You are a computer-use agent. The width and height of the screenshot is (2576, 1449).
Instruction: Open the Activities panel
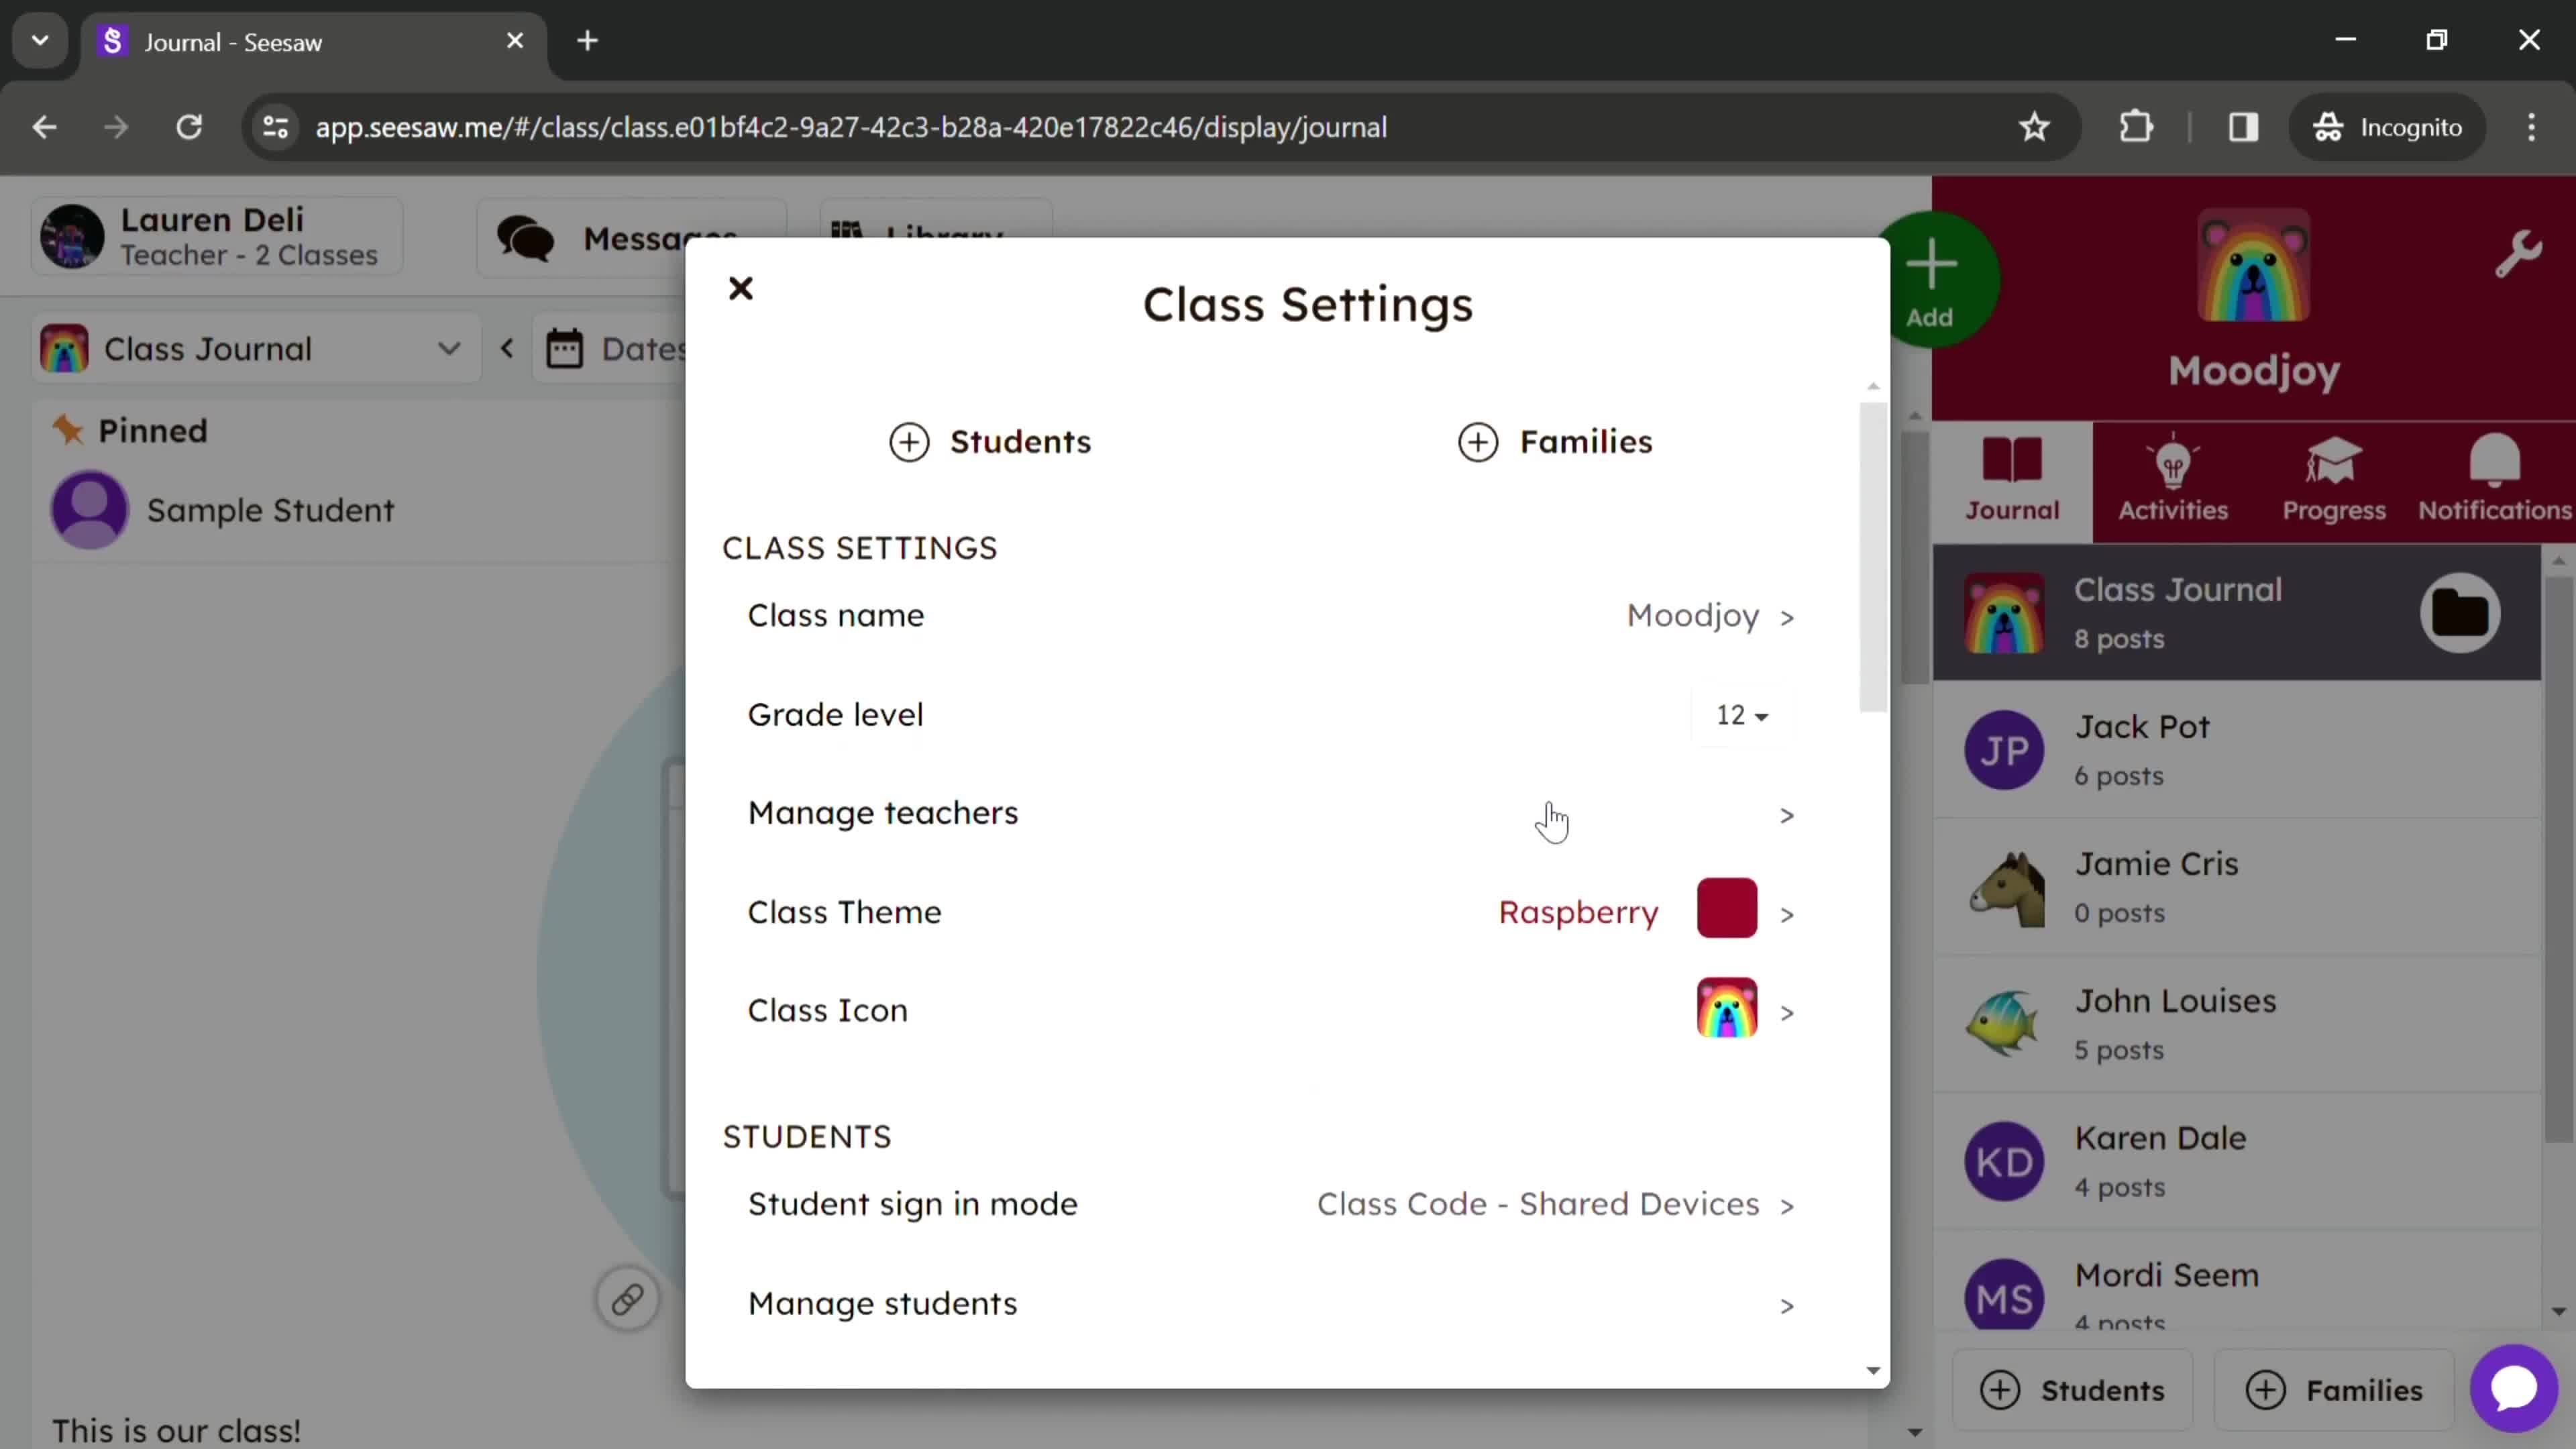coord(2174,478)
